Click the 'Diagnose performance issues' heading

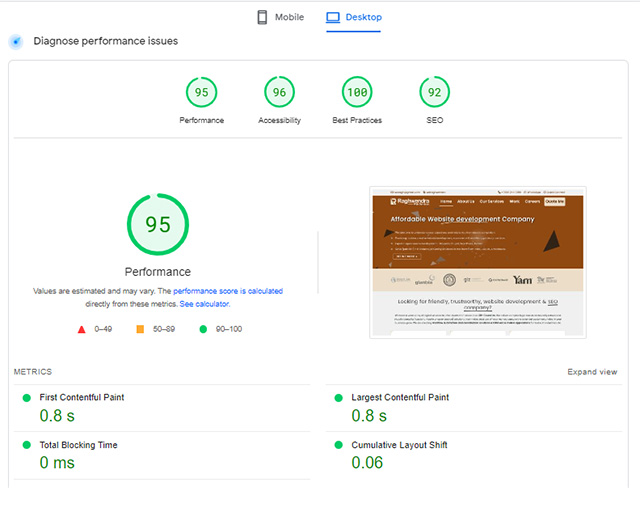click(106, 41)
